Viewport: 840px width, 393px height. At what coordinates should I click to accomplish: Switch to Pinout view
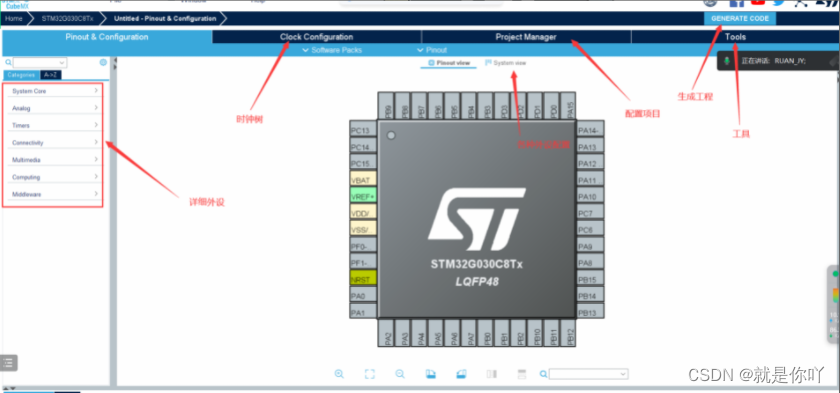pos(449,63)
